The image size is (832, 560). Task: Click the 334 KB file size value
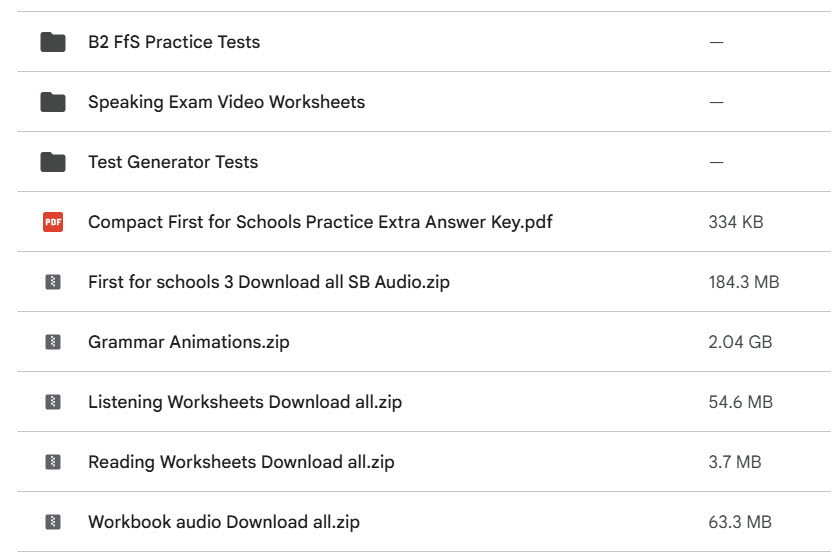(735, 222)
